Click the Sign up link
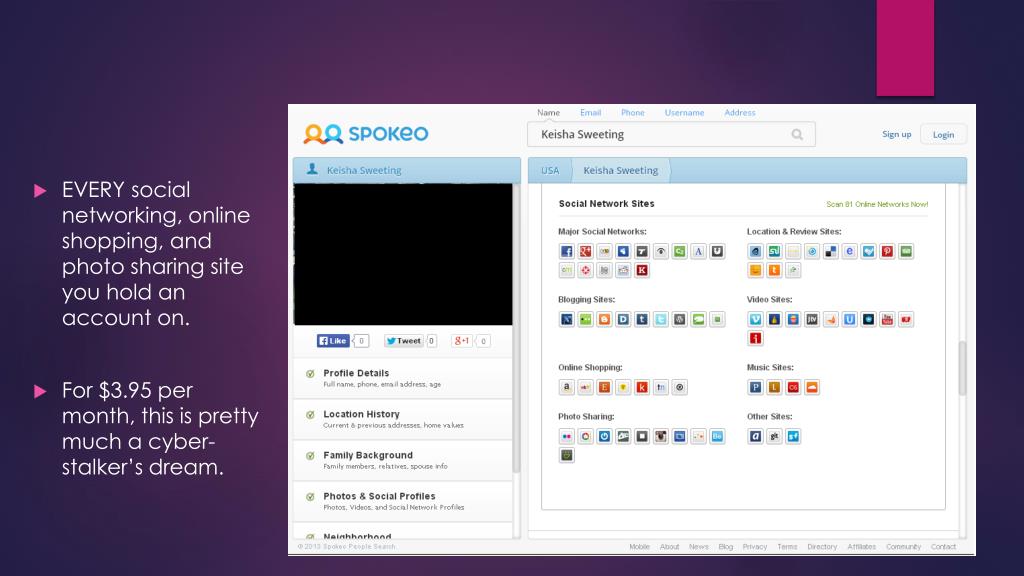The width and height of the screenshot is (1024, 576). [x=897, y=134]
